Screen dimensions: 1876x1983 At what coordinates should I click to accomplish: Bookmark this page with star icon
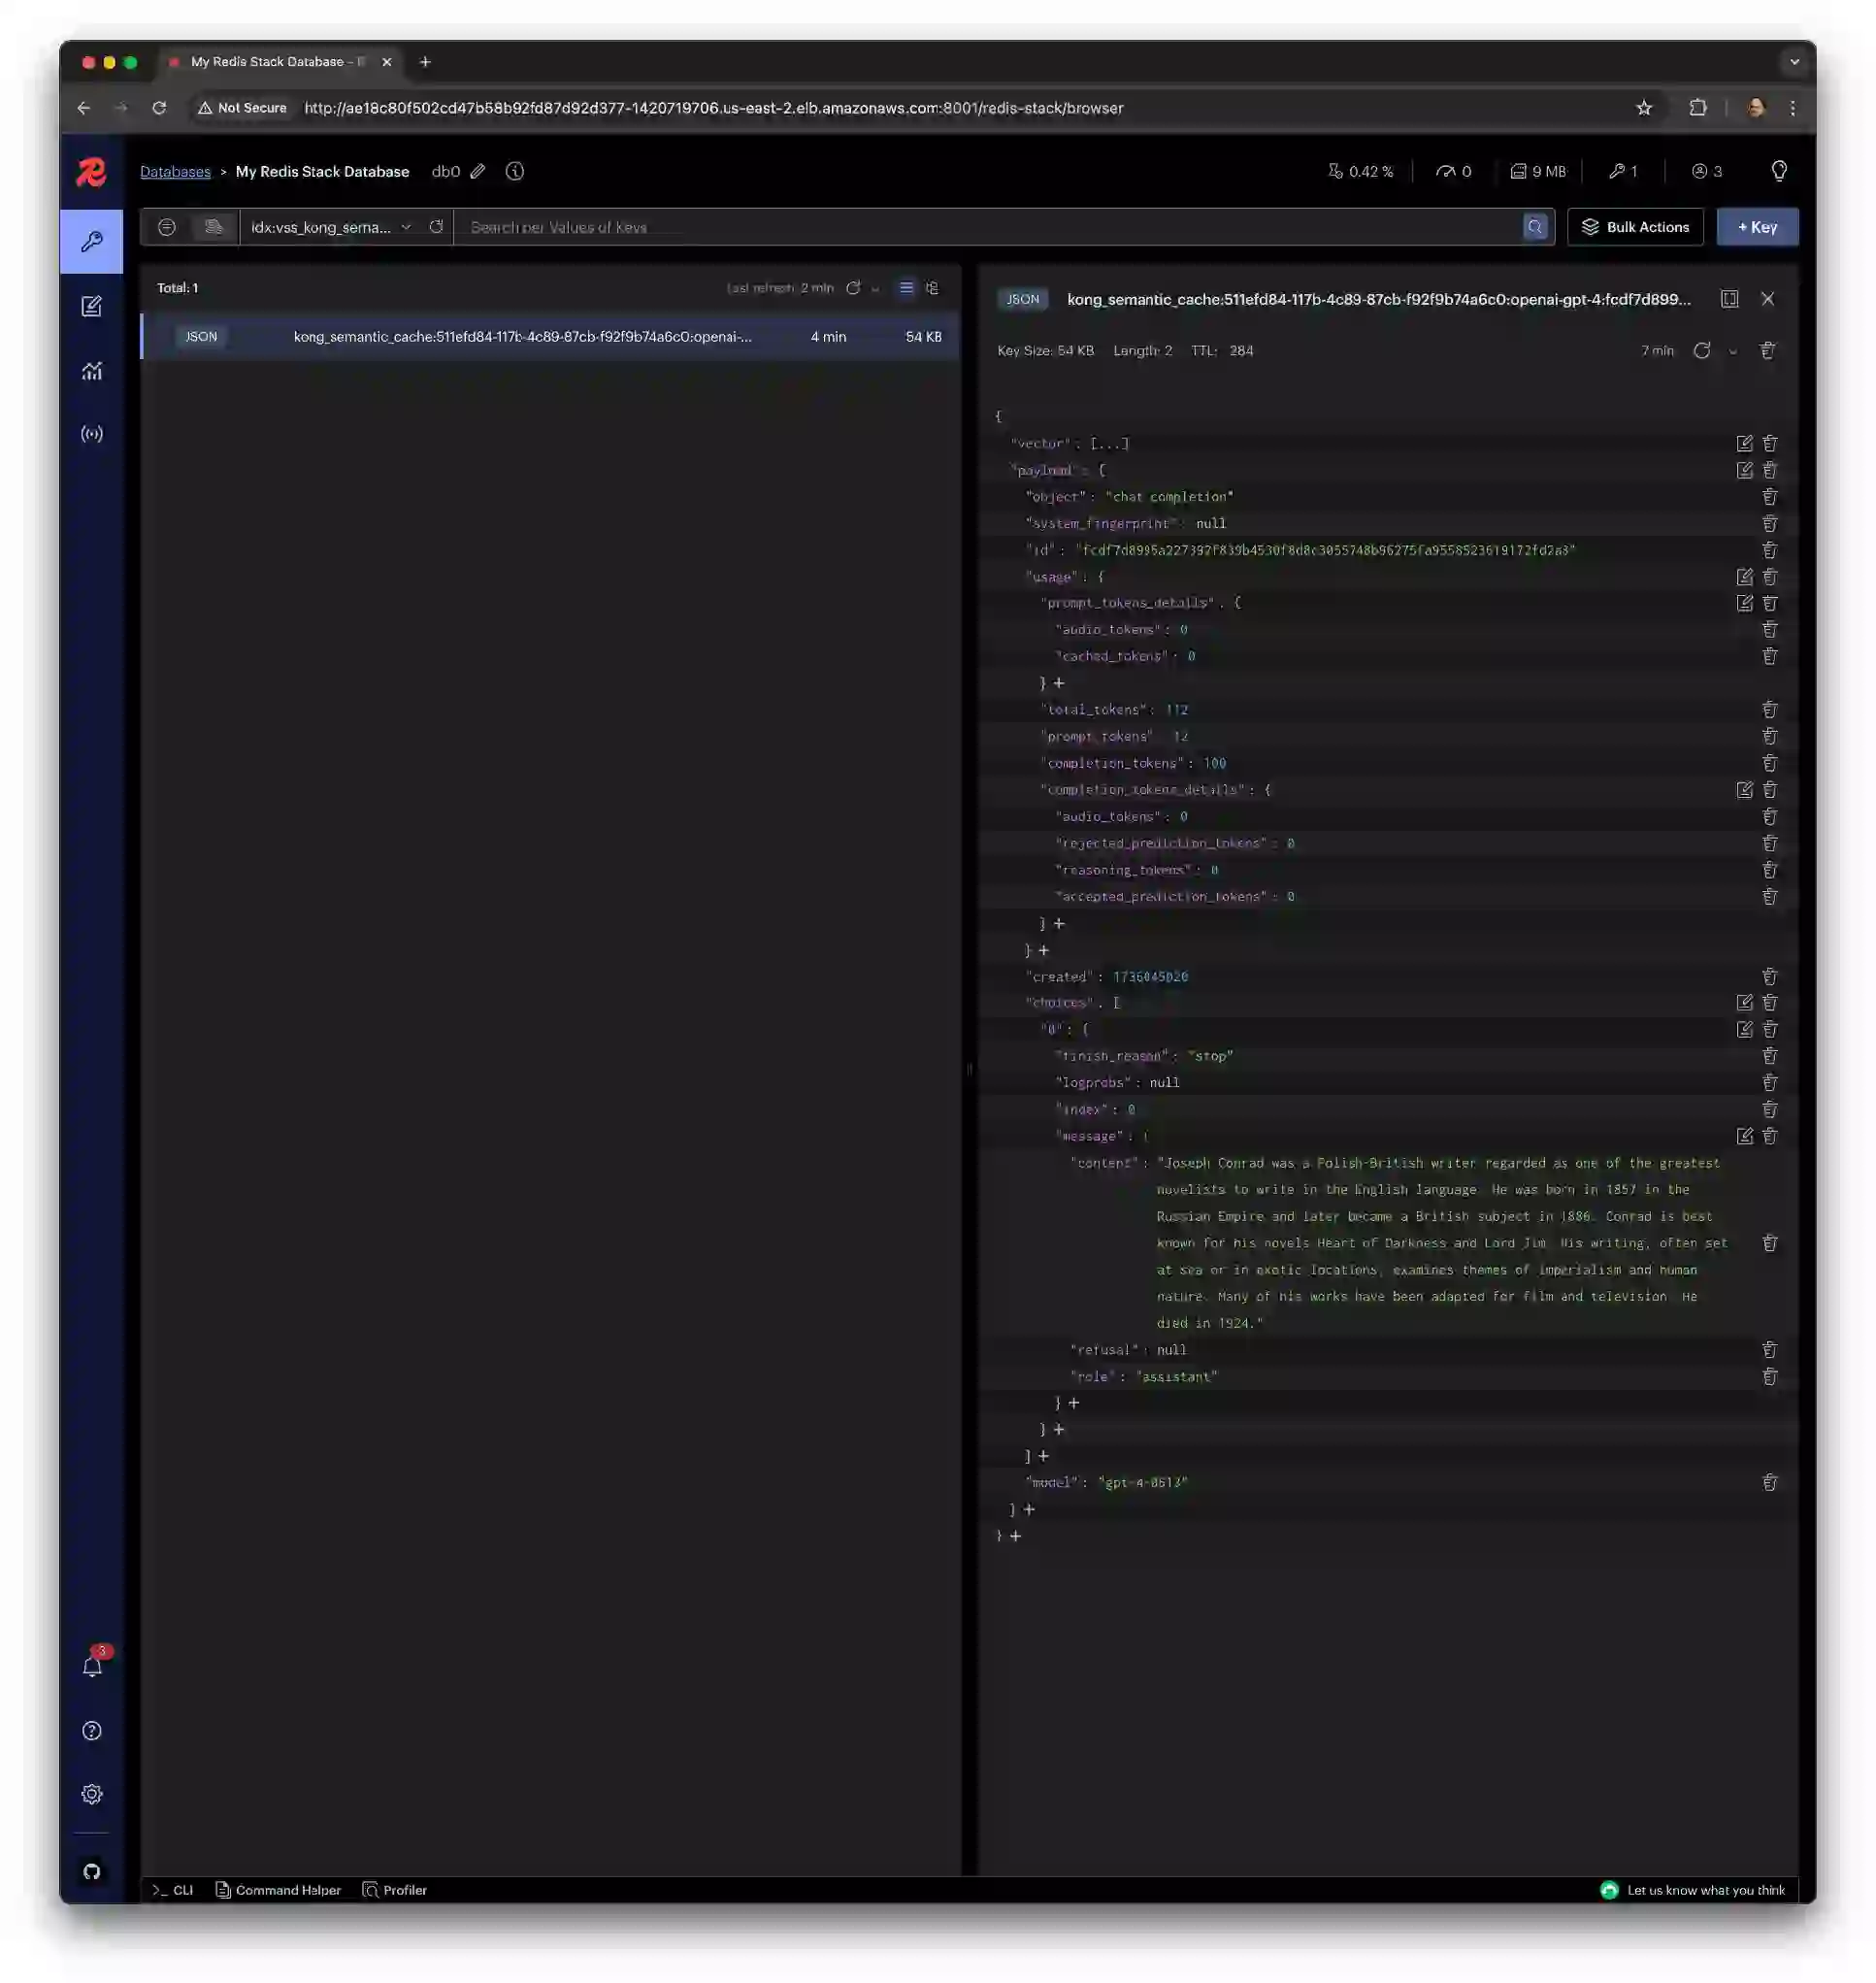[x=1644, y=108]
